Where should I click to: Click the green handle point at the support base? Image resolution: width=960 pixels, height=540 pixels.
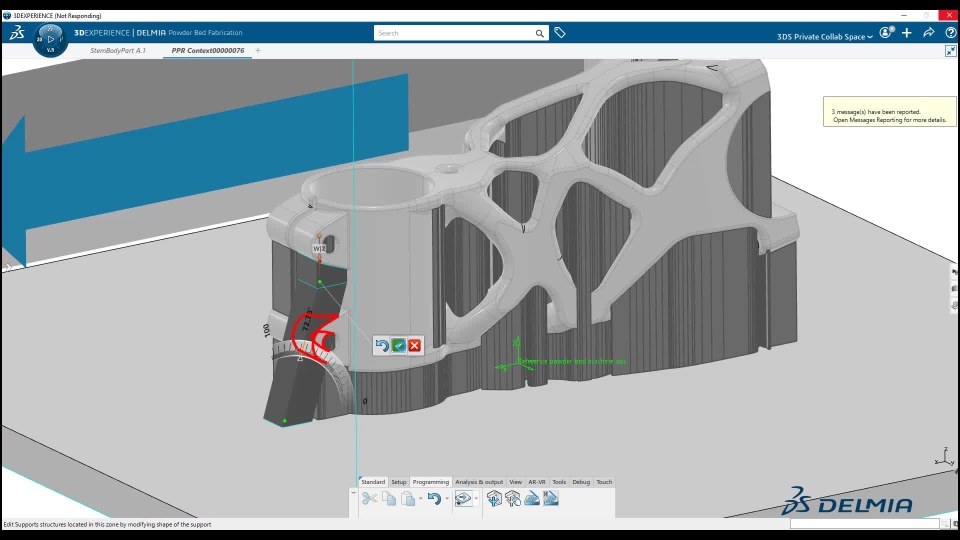point(285,421)
